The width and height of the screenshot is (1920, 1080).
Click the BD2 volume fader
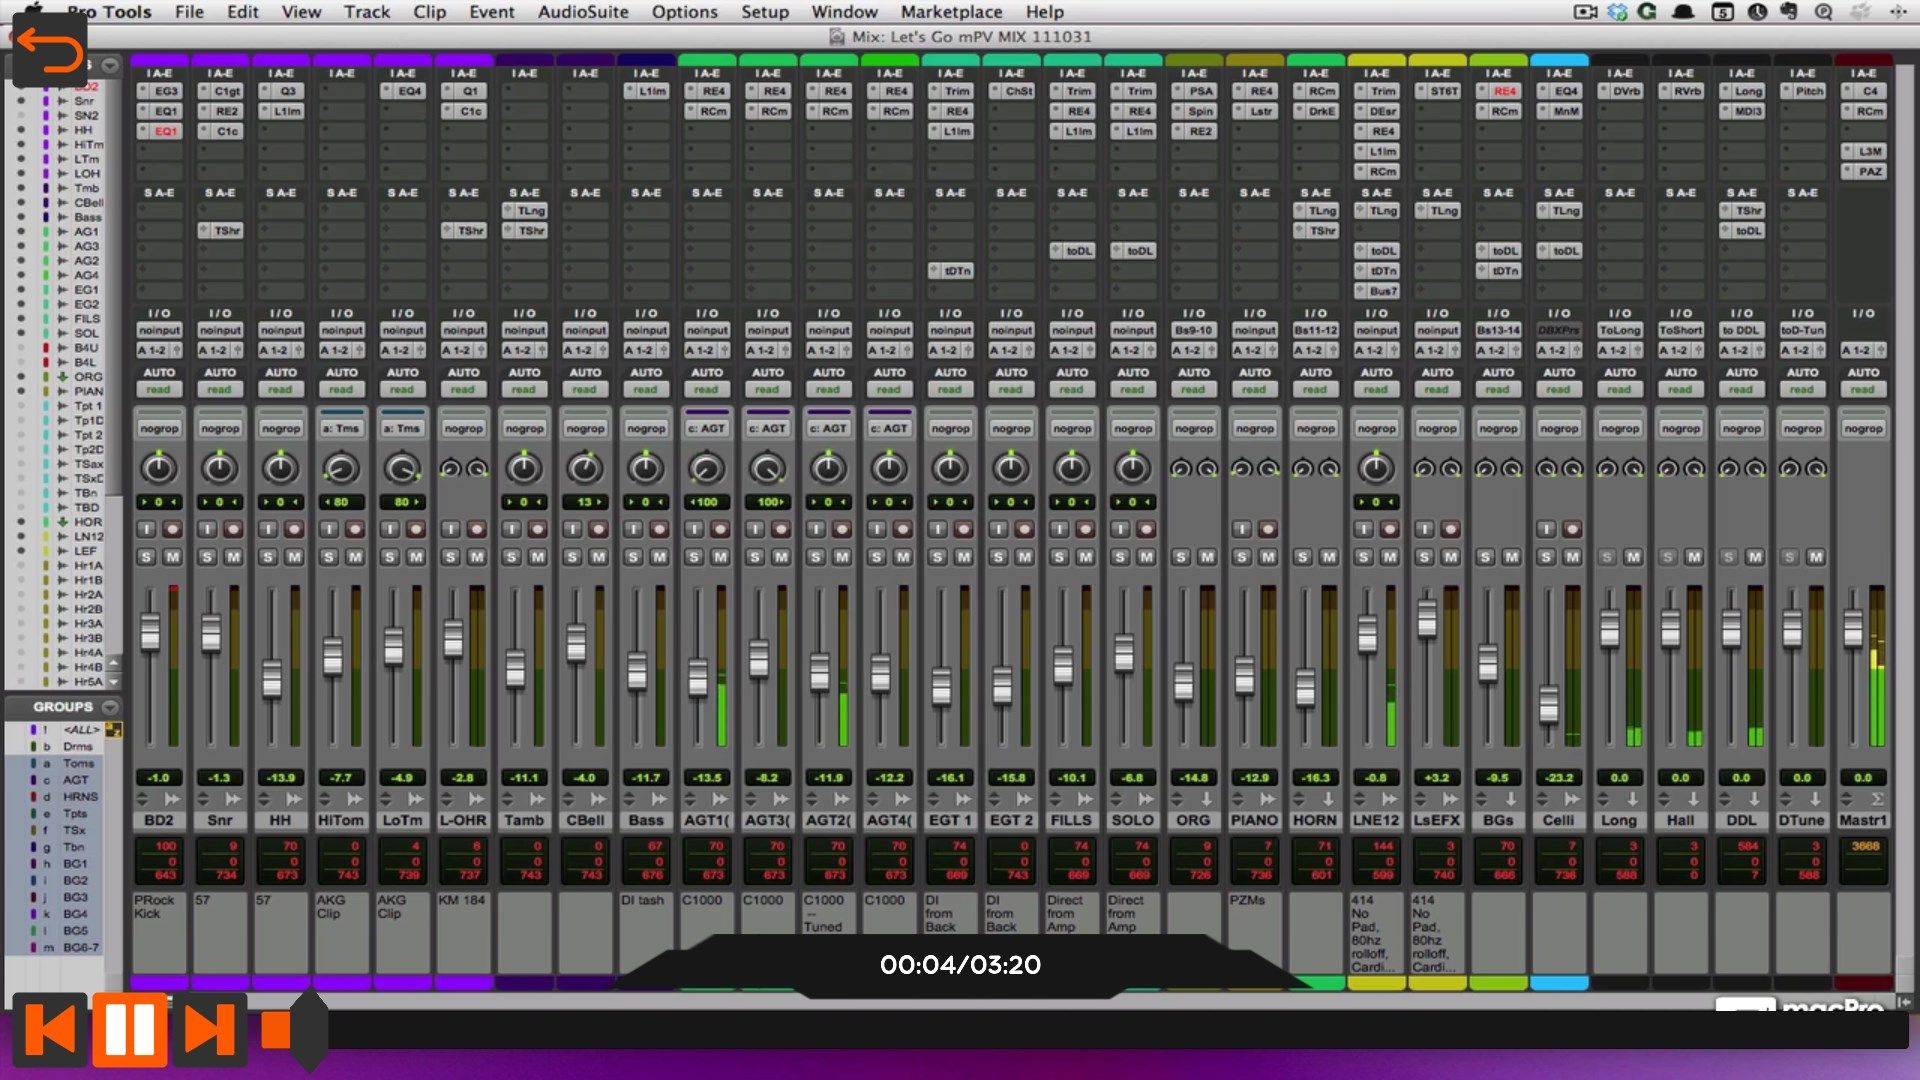coord(150,632)
